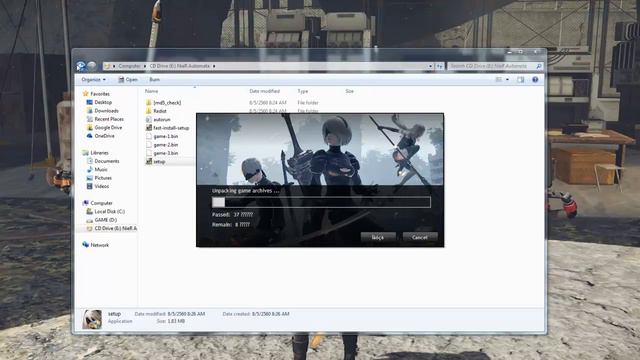Screen dimensions: 640x360
Task: Open the Videos library
Action: (x=98, y=186)
